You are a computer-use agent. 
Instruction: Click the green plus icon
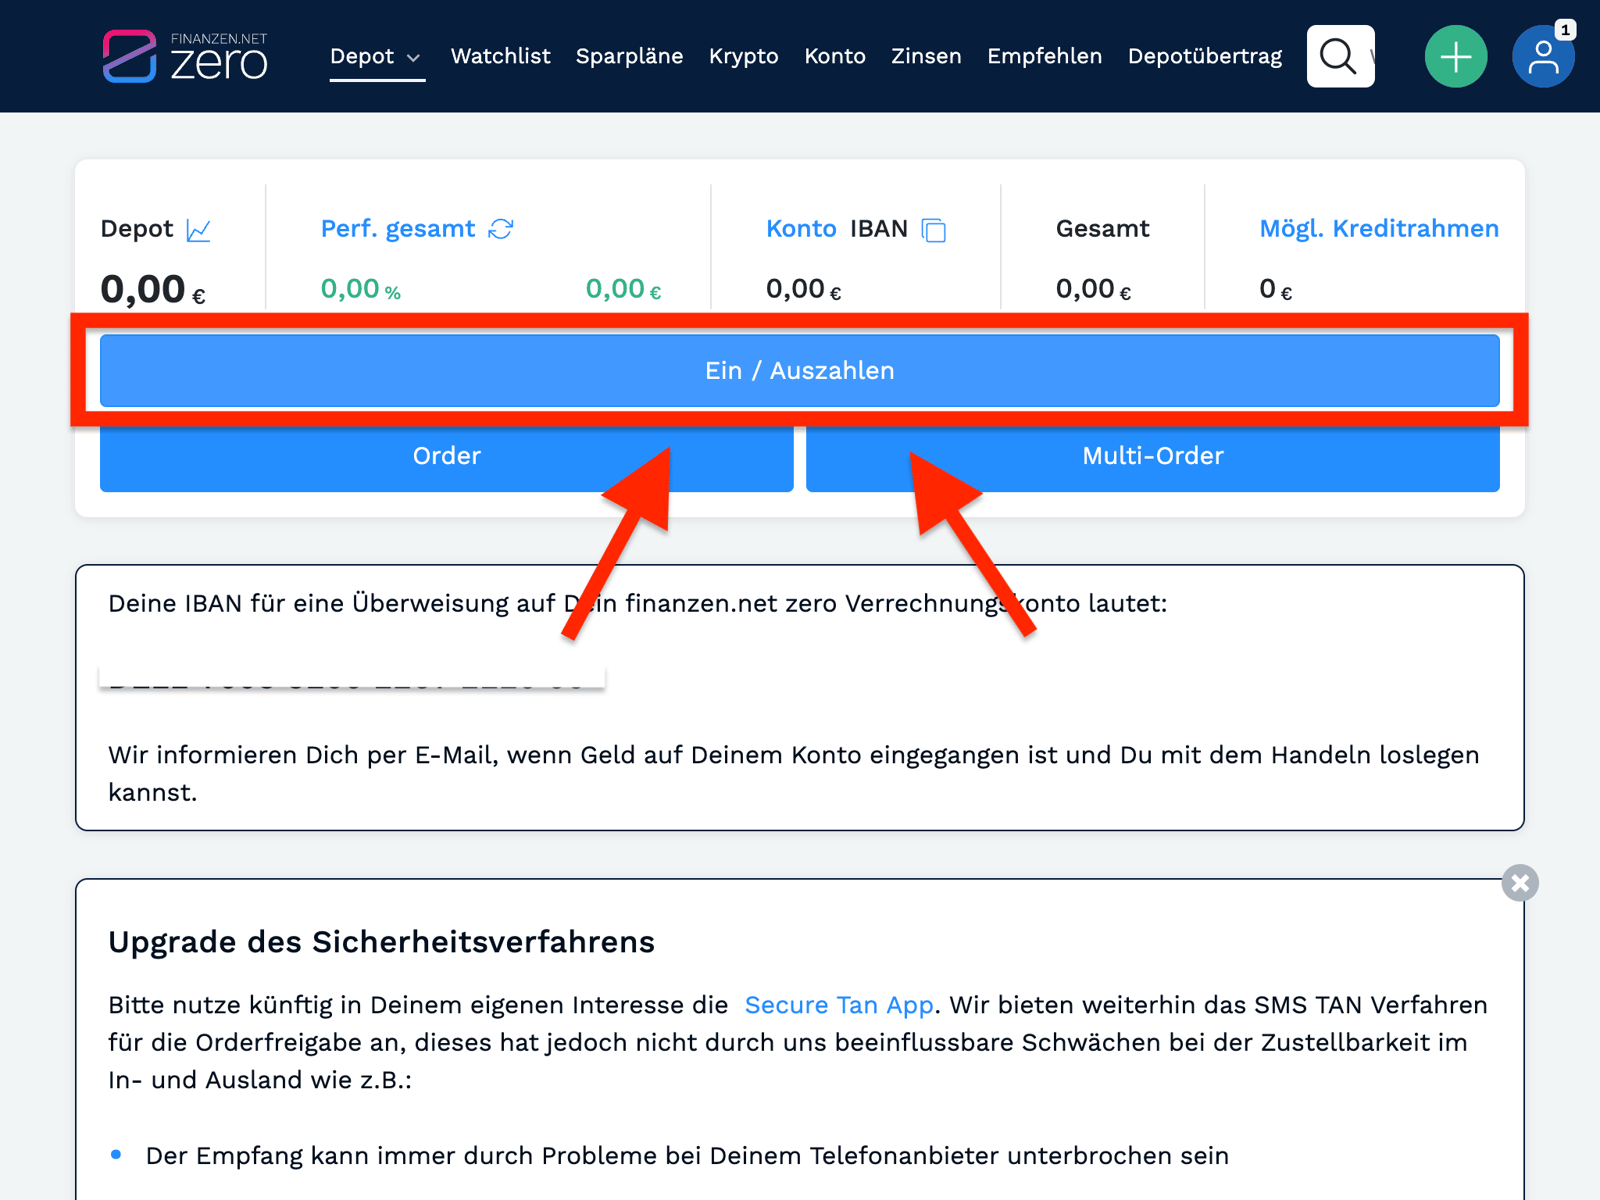coord(1456,56)
